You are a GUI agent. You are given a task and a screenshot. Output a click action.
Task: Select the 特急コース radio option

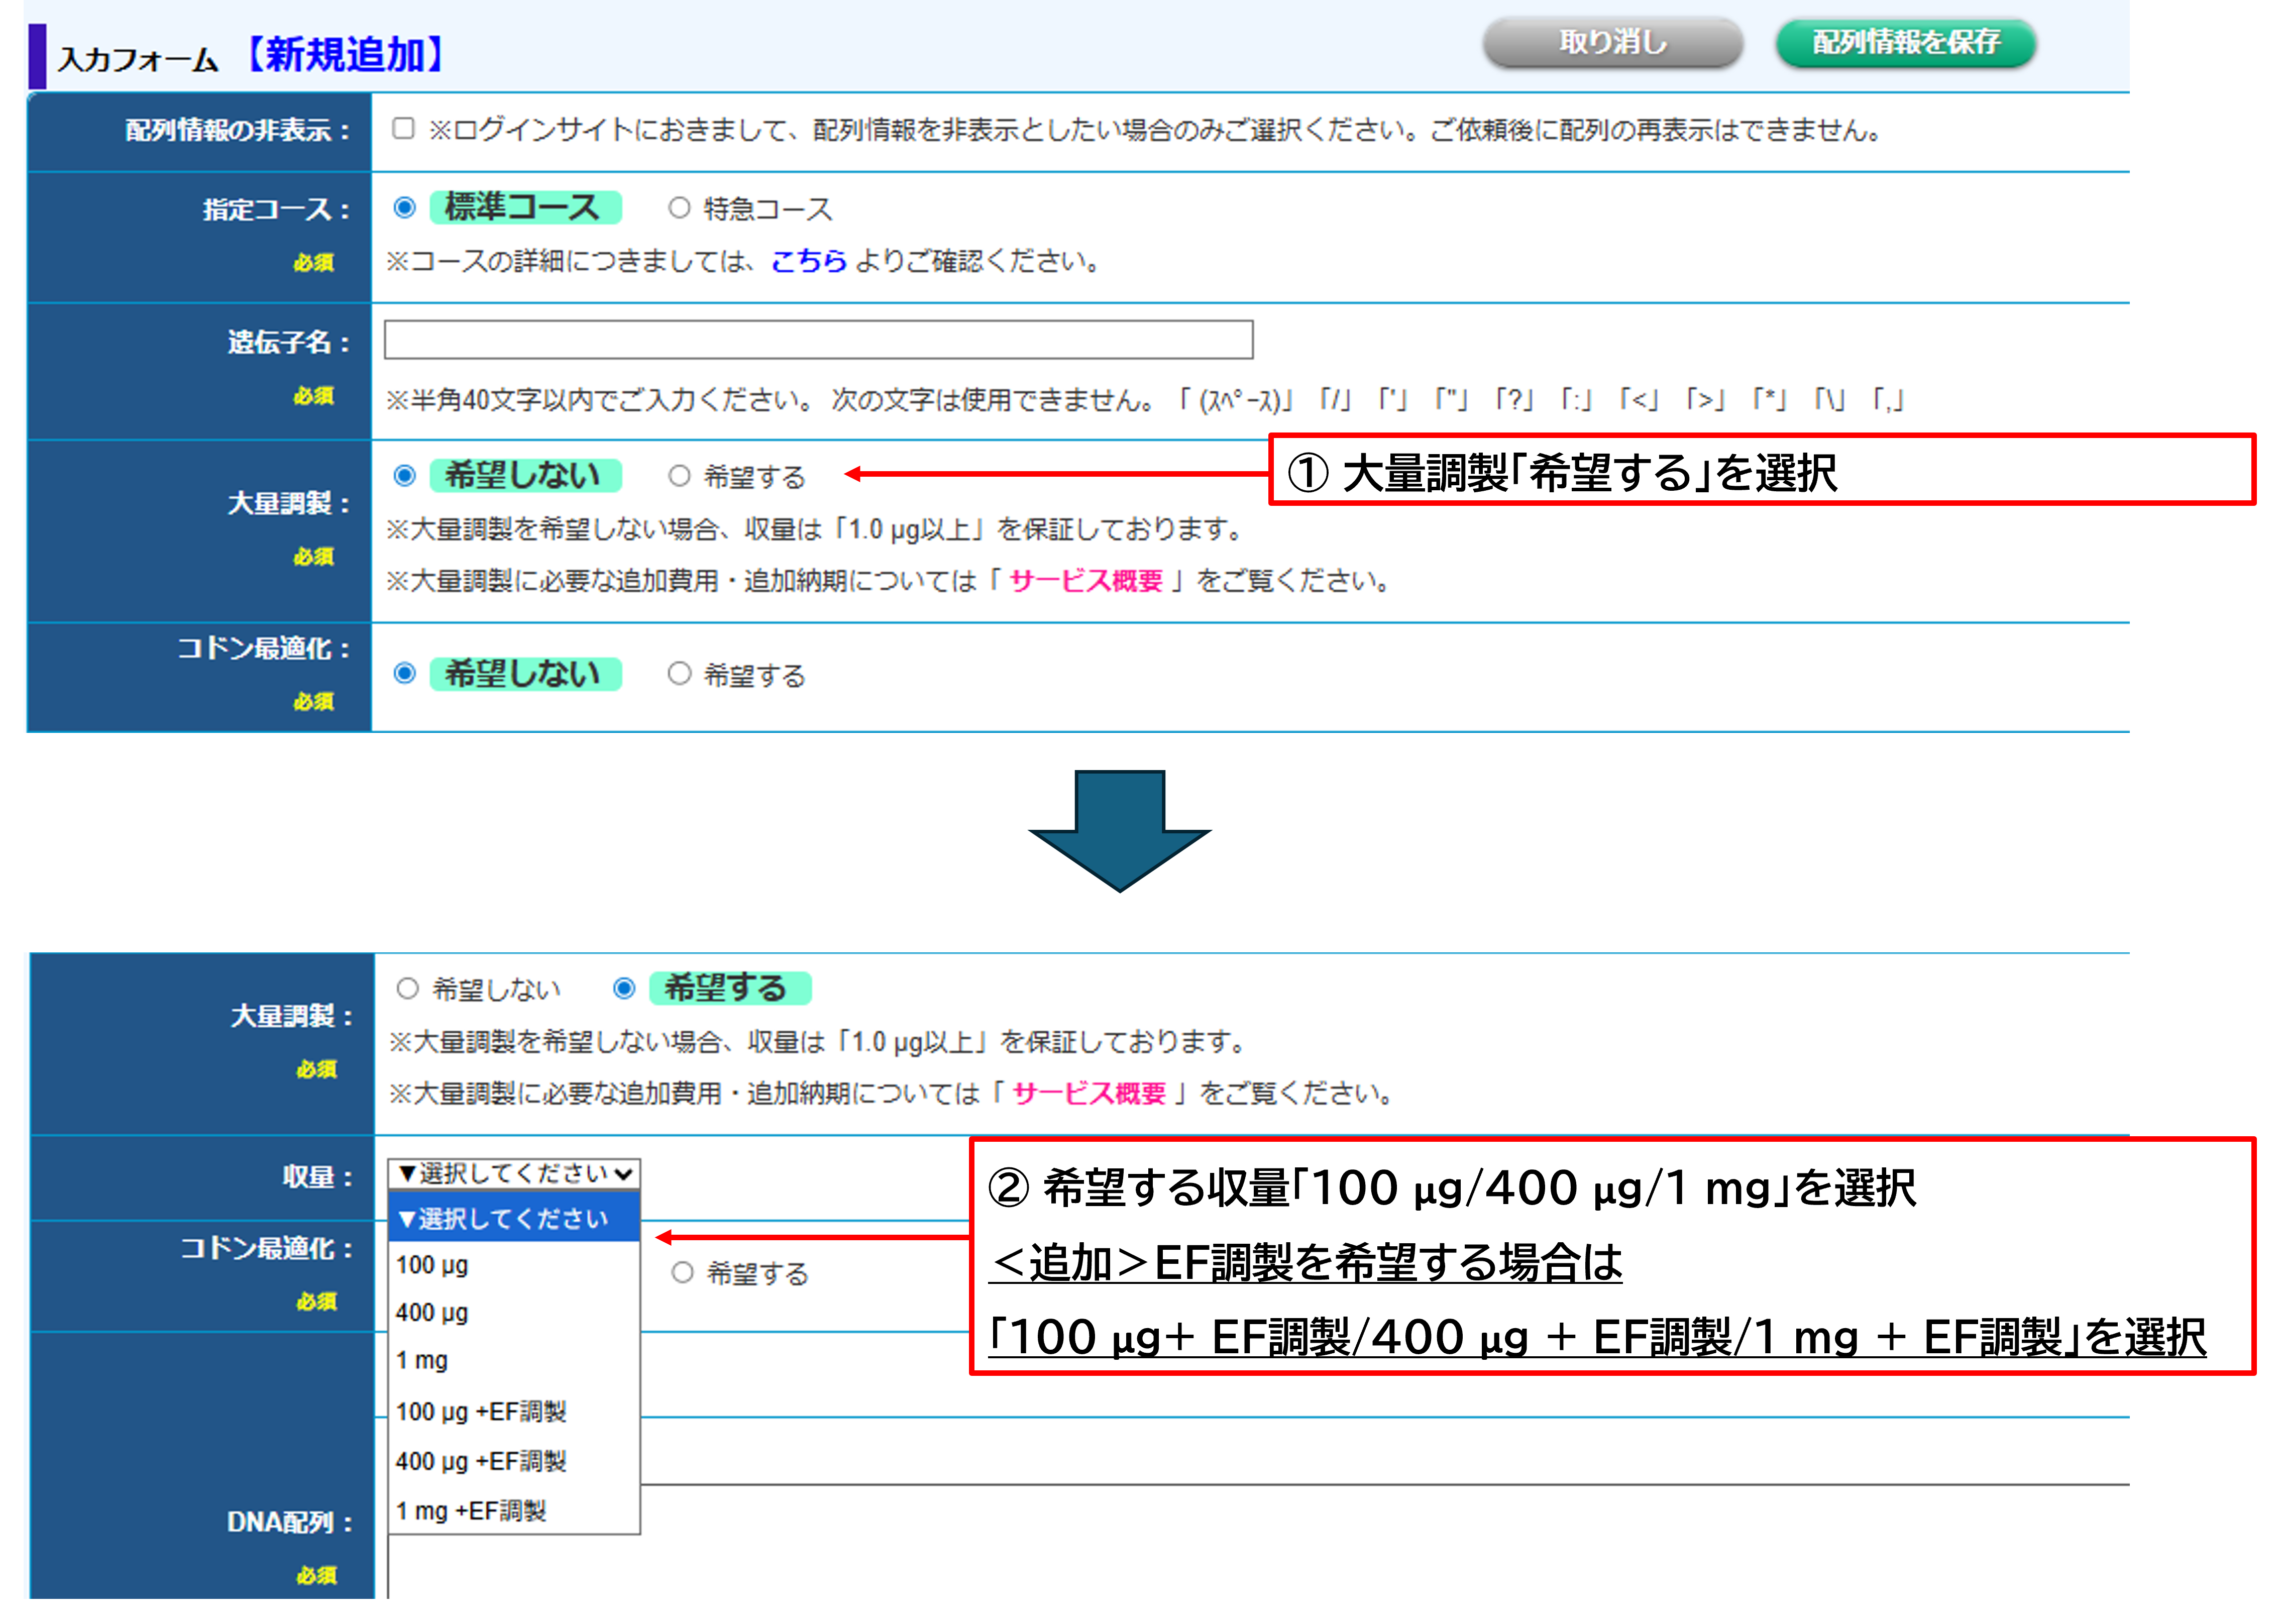(x=680, y=208)
